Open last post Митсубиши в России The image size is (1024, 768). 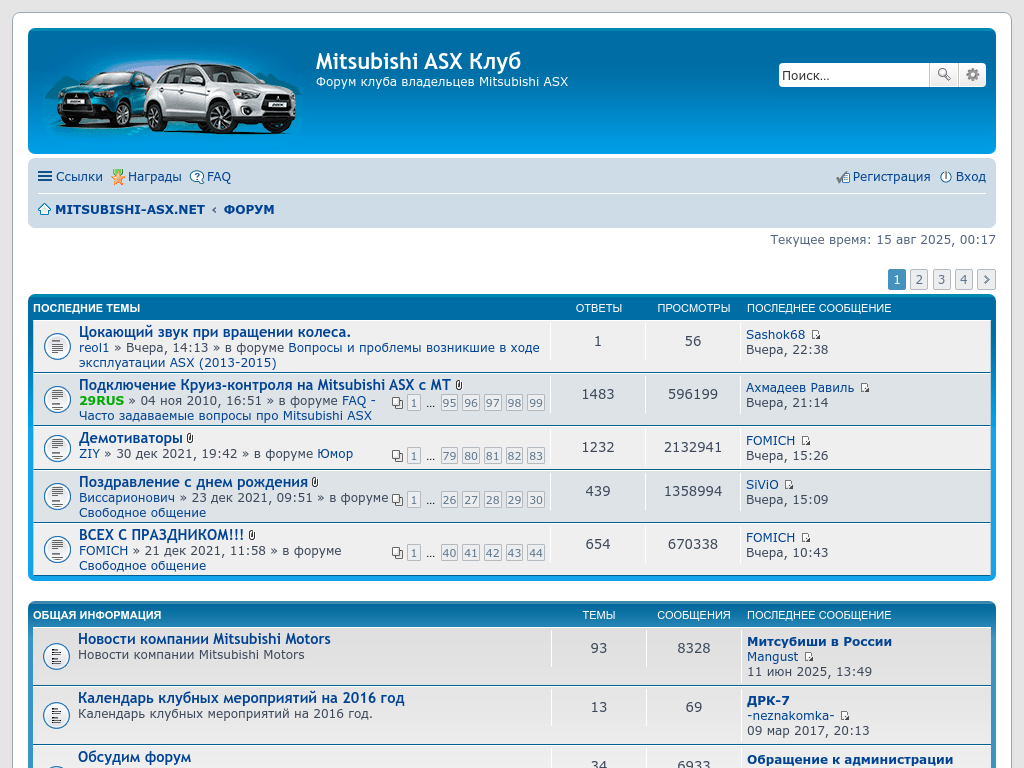click(x=820, y=641)
